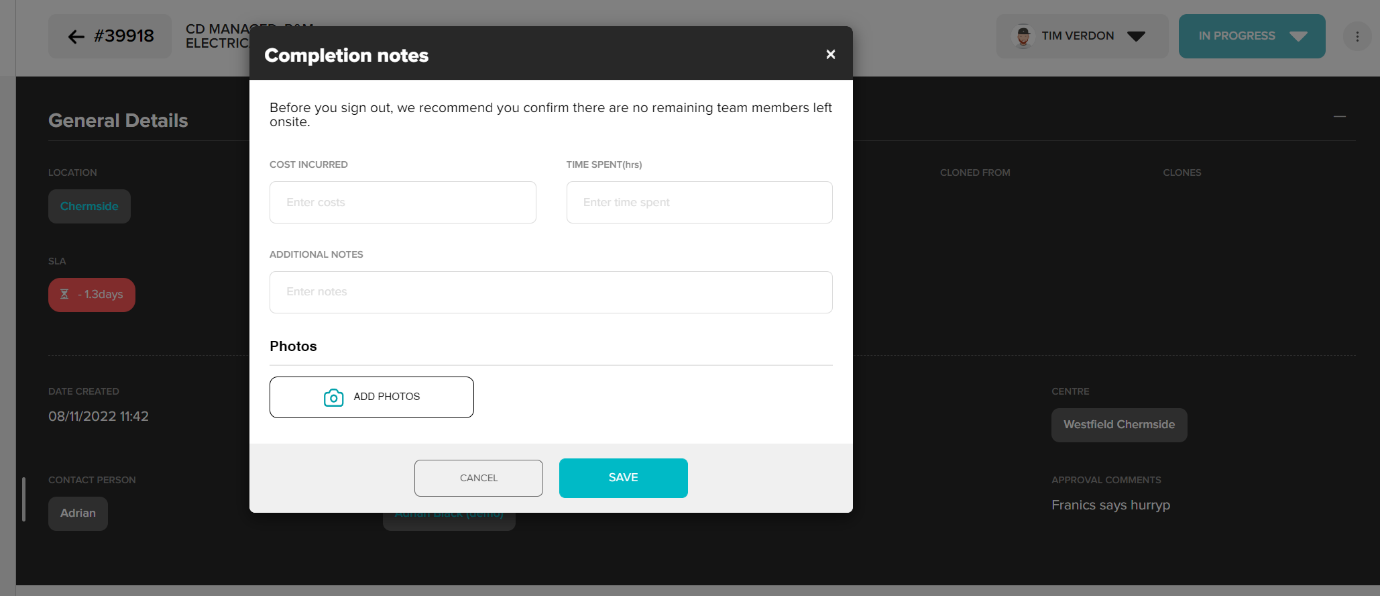Save the completion notes

tap(623, 478)
